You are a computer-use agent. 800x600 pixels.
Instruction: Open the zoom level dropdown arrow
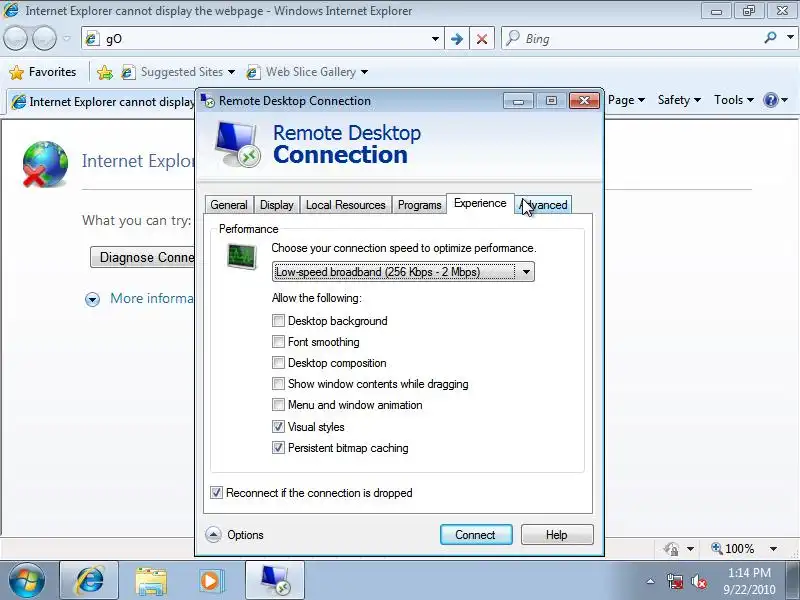[773, 549]
